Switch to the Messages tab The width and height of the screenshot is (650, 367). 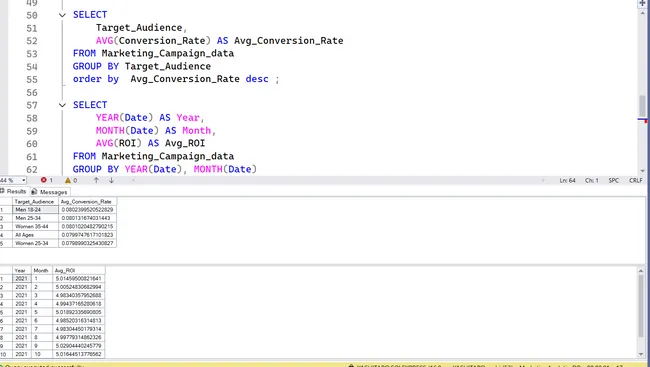(x=49, y=192)
